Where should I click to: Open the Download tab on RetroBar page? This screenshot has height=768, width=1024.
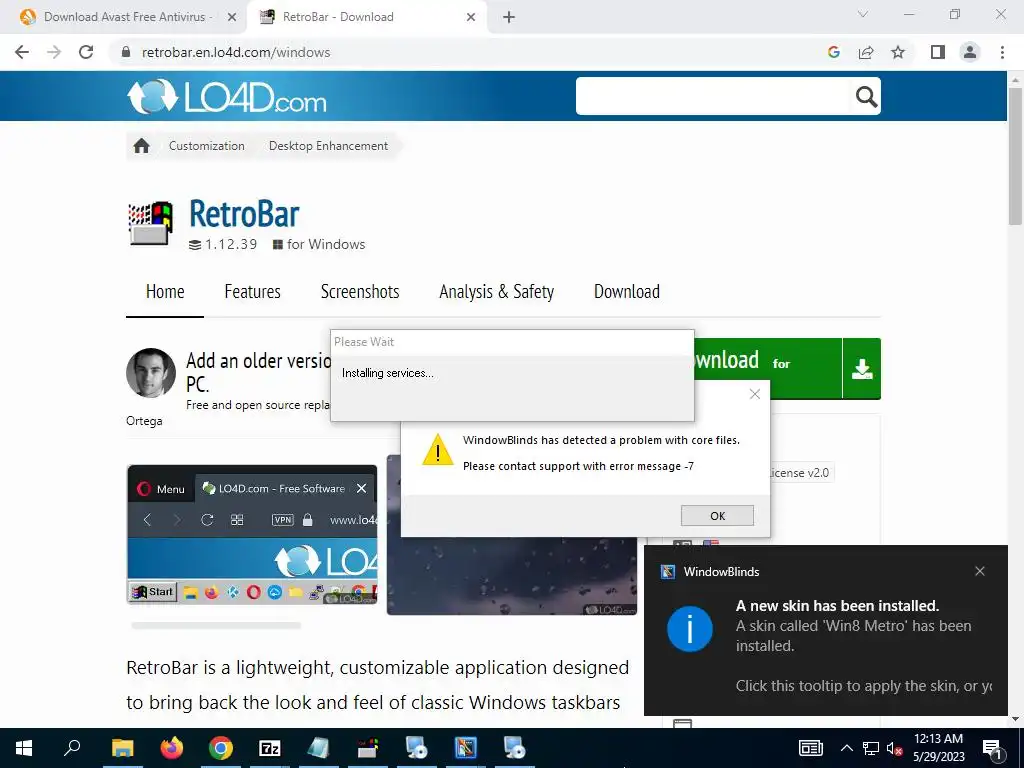click(x=627, y=291)
